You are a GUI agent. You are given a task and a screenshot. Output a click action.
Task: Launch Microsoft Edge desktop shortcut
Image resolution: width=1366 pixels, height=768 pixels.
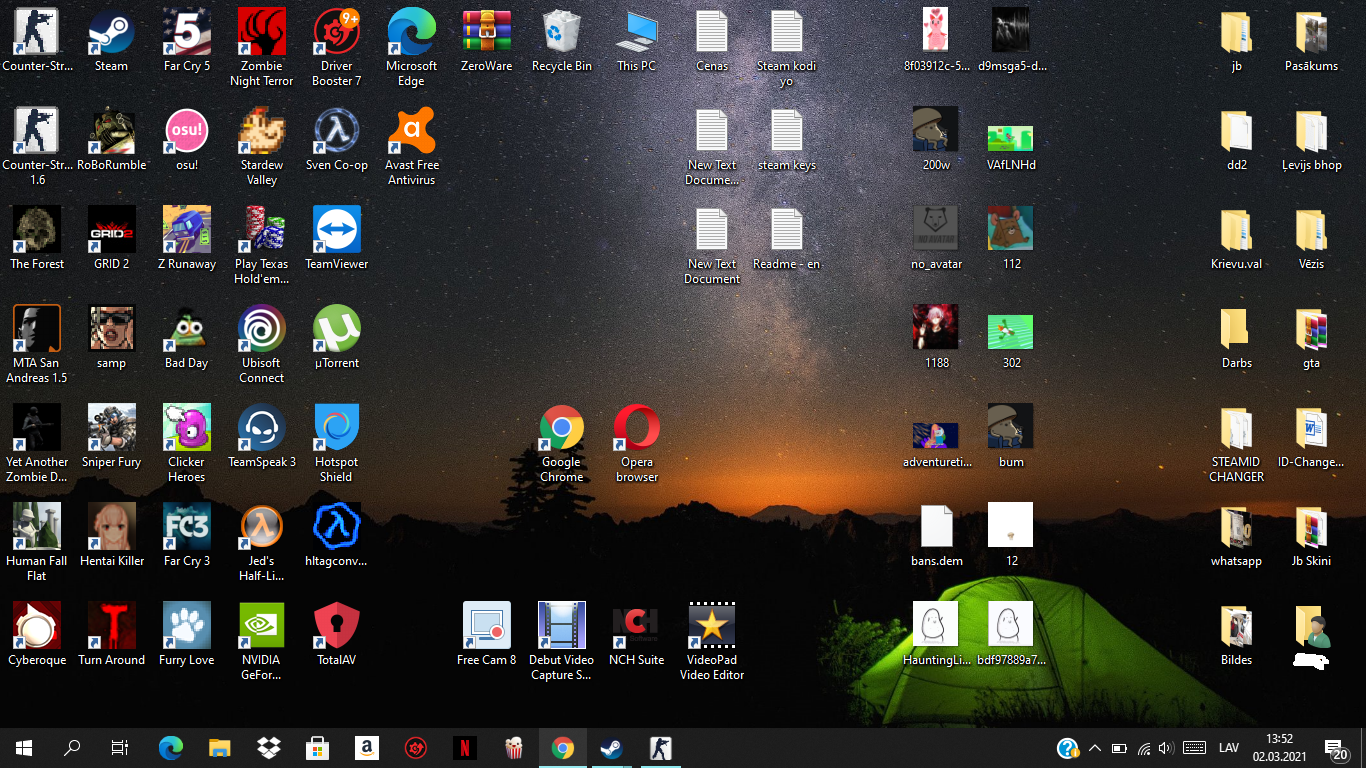pyautogui.click(x=412, y=48)
